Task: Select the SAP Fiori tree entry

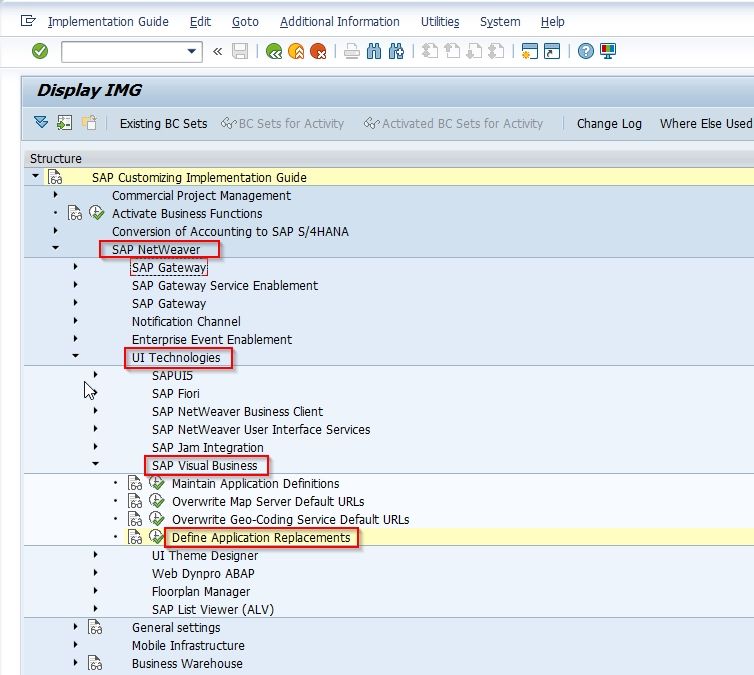Action: coord(176,393)
